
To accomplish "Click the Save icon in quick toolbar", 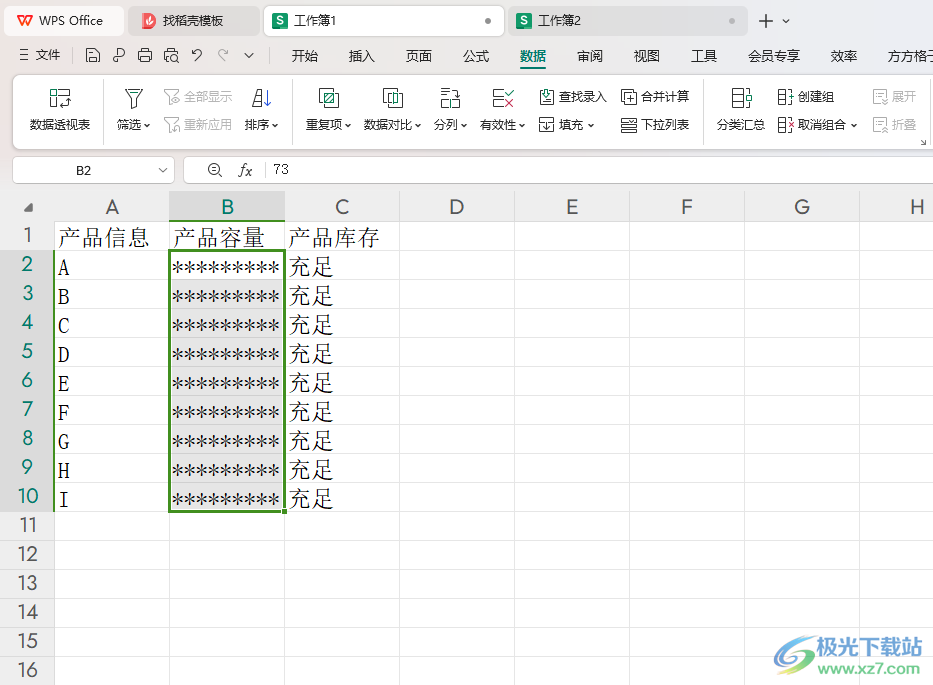I will (x=92, y=55).
